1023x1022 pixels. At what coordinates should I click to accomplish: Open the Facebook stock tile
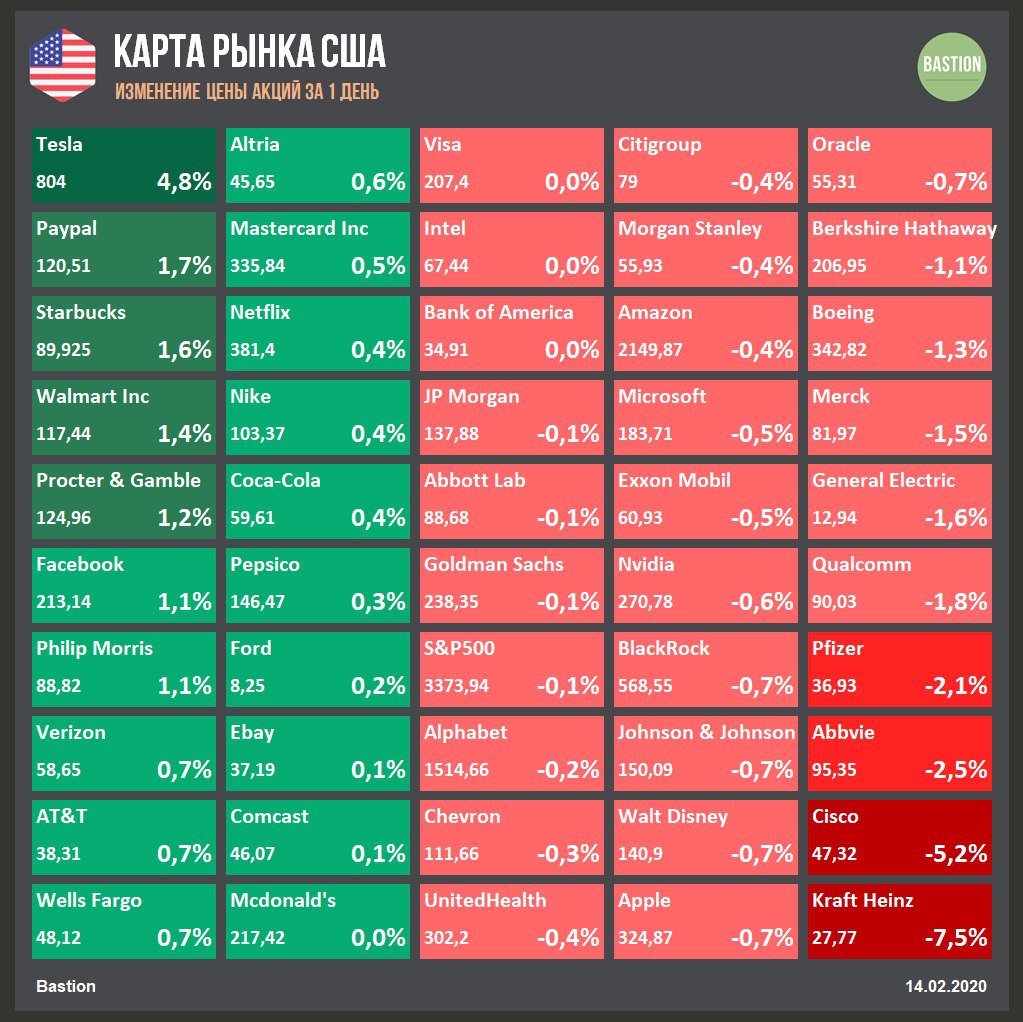click(x=124, y=585)
